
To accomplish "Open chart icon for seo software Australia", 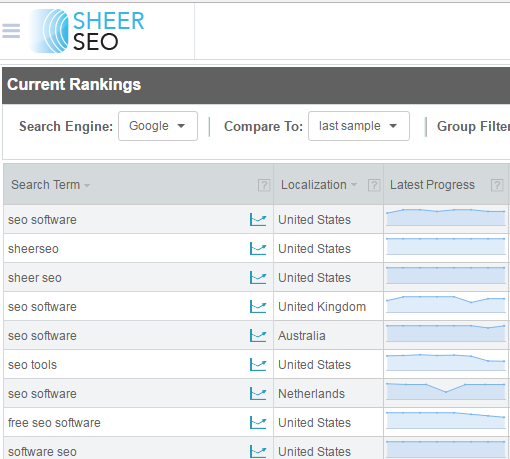I will (x=258, y=336).
